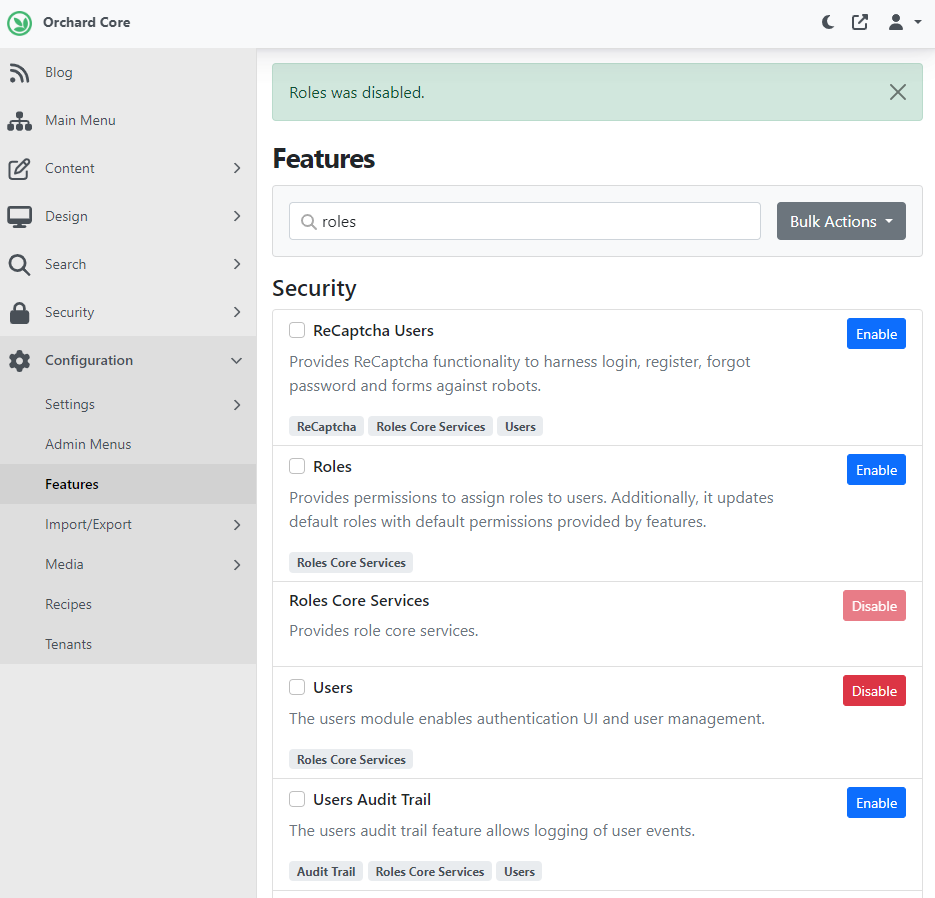This screenshot has height=898, width=935.
Task: Click the Search magnifier sidebar icon
Action: (19, 265)
